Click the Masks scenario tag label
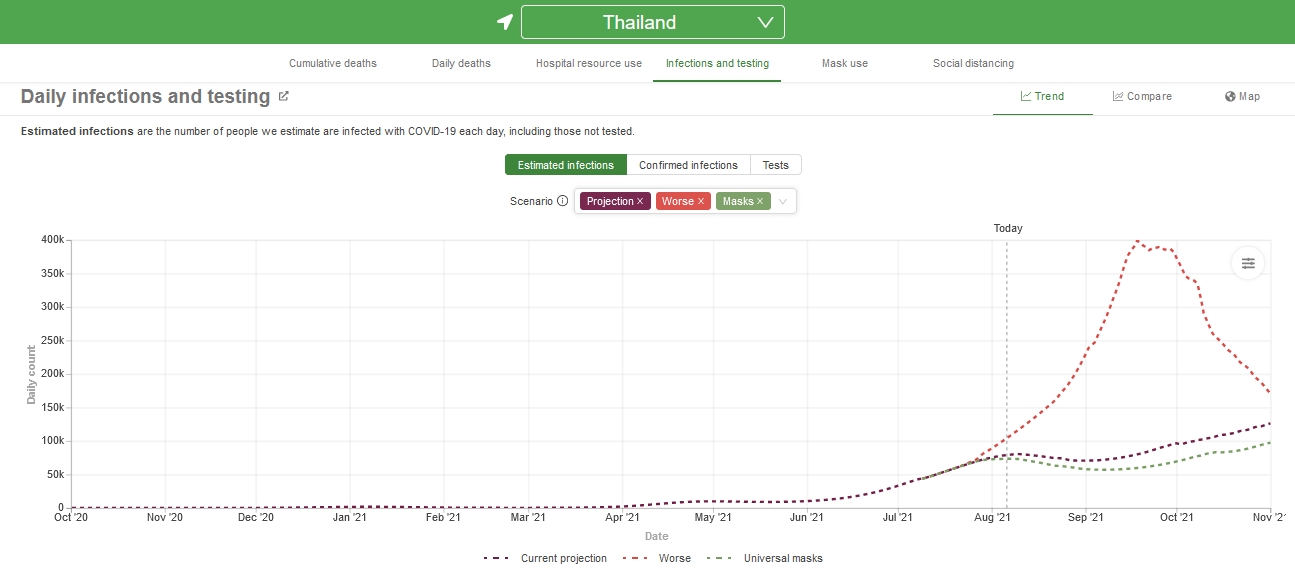The width and height of the screenshot is (1295, 573). [738, 201]
